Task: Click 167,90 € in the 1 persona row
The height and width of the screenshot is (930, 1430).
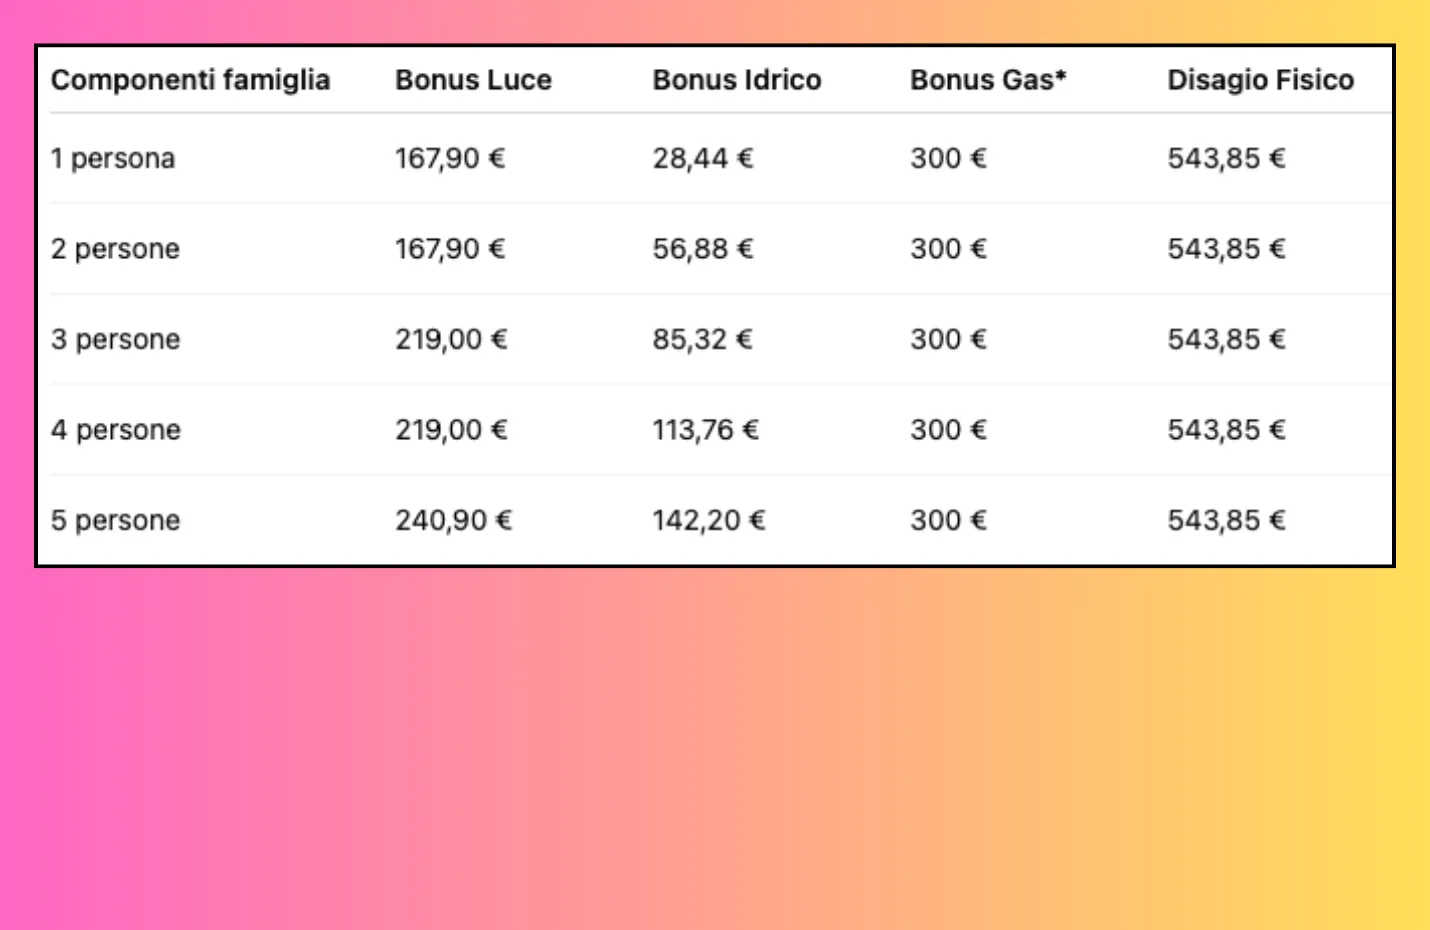Action: (450, 158)
